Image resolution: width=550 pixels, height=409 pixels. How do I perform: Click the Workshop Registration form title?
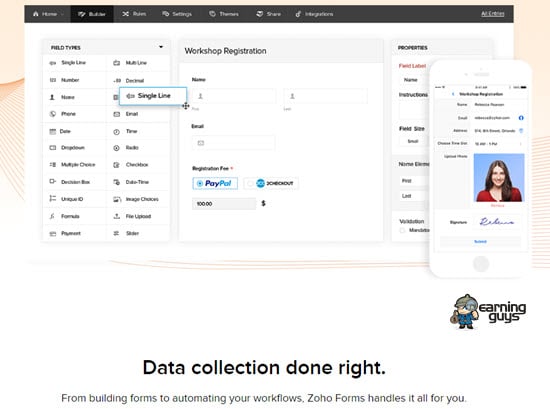coord(226,51)
